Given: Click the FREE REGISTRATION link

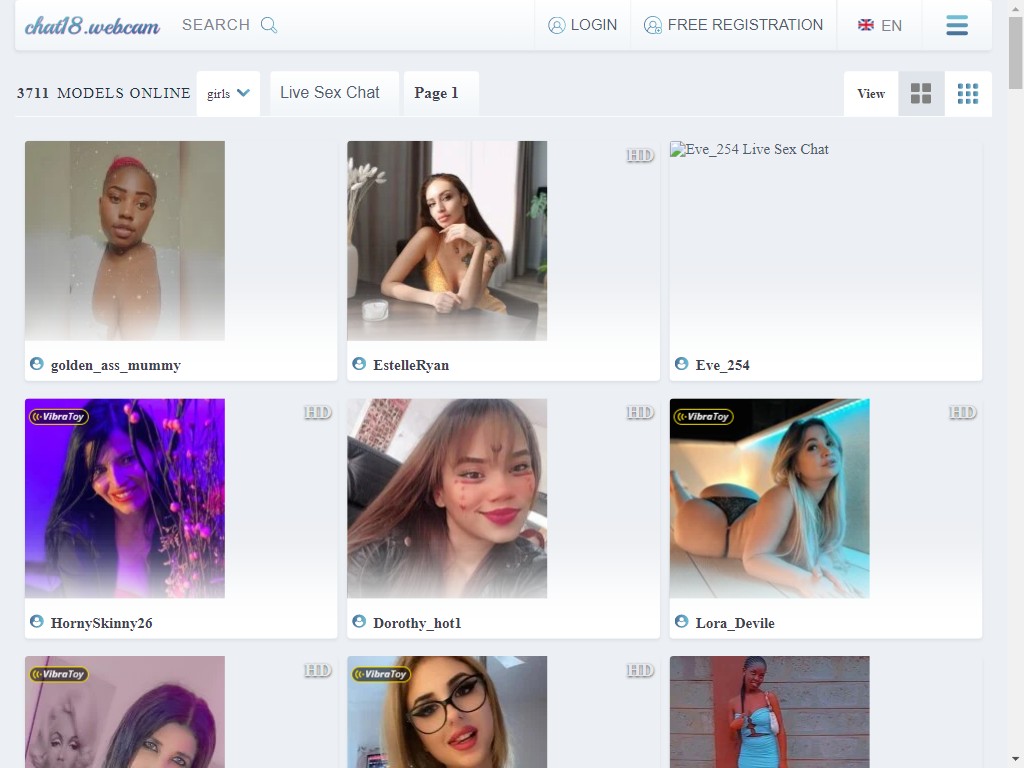Looking at the screenshot, I should click(745, 25).
